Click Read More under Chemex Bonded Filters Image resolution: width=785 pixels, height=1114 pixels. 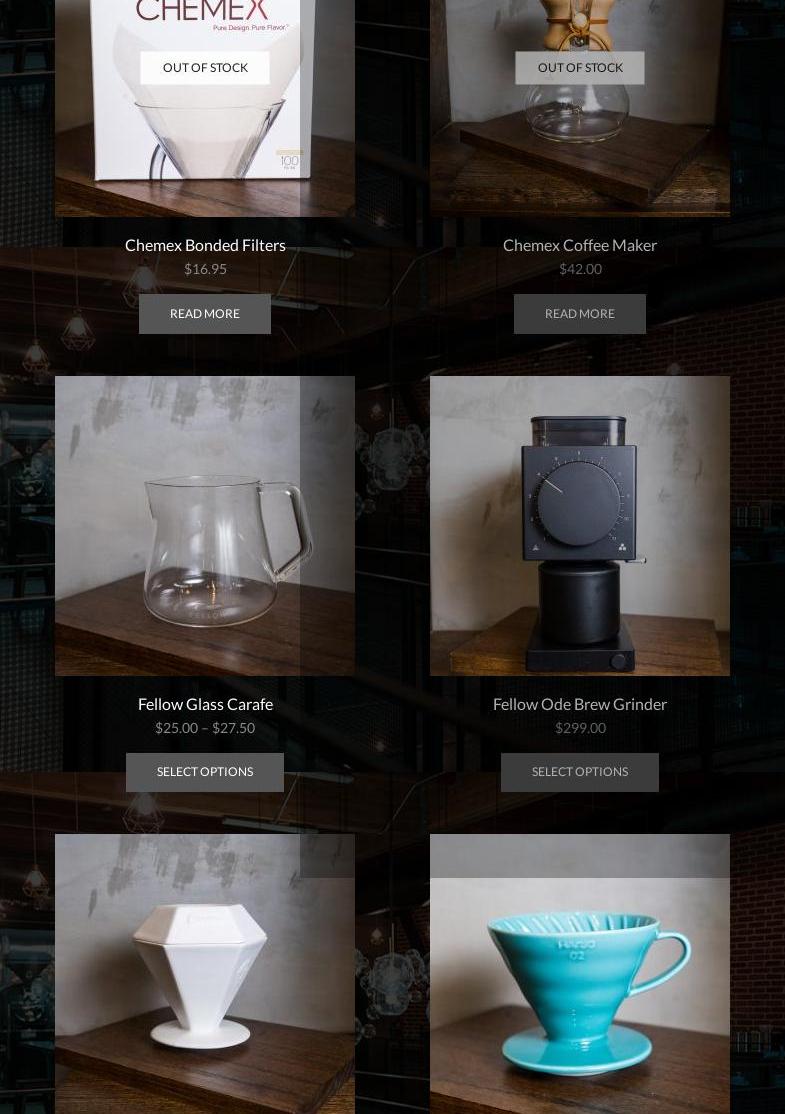pos(205,313)
